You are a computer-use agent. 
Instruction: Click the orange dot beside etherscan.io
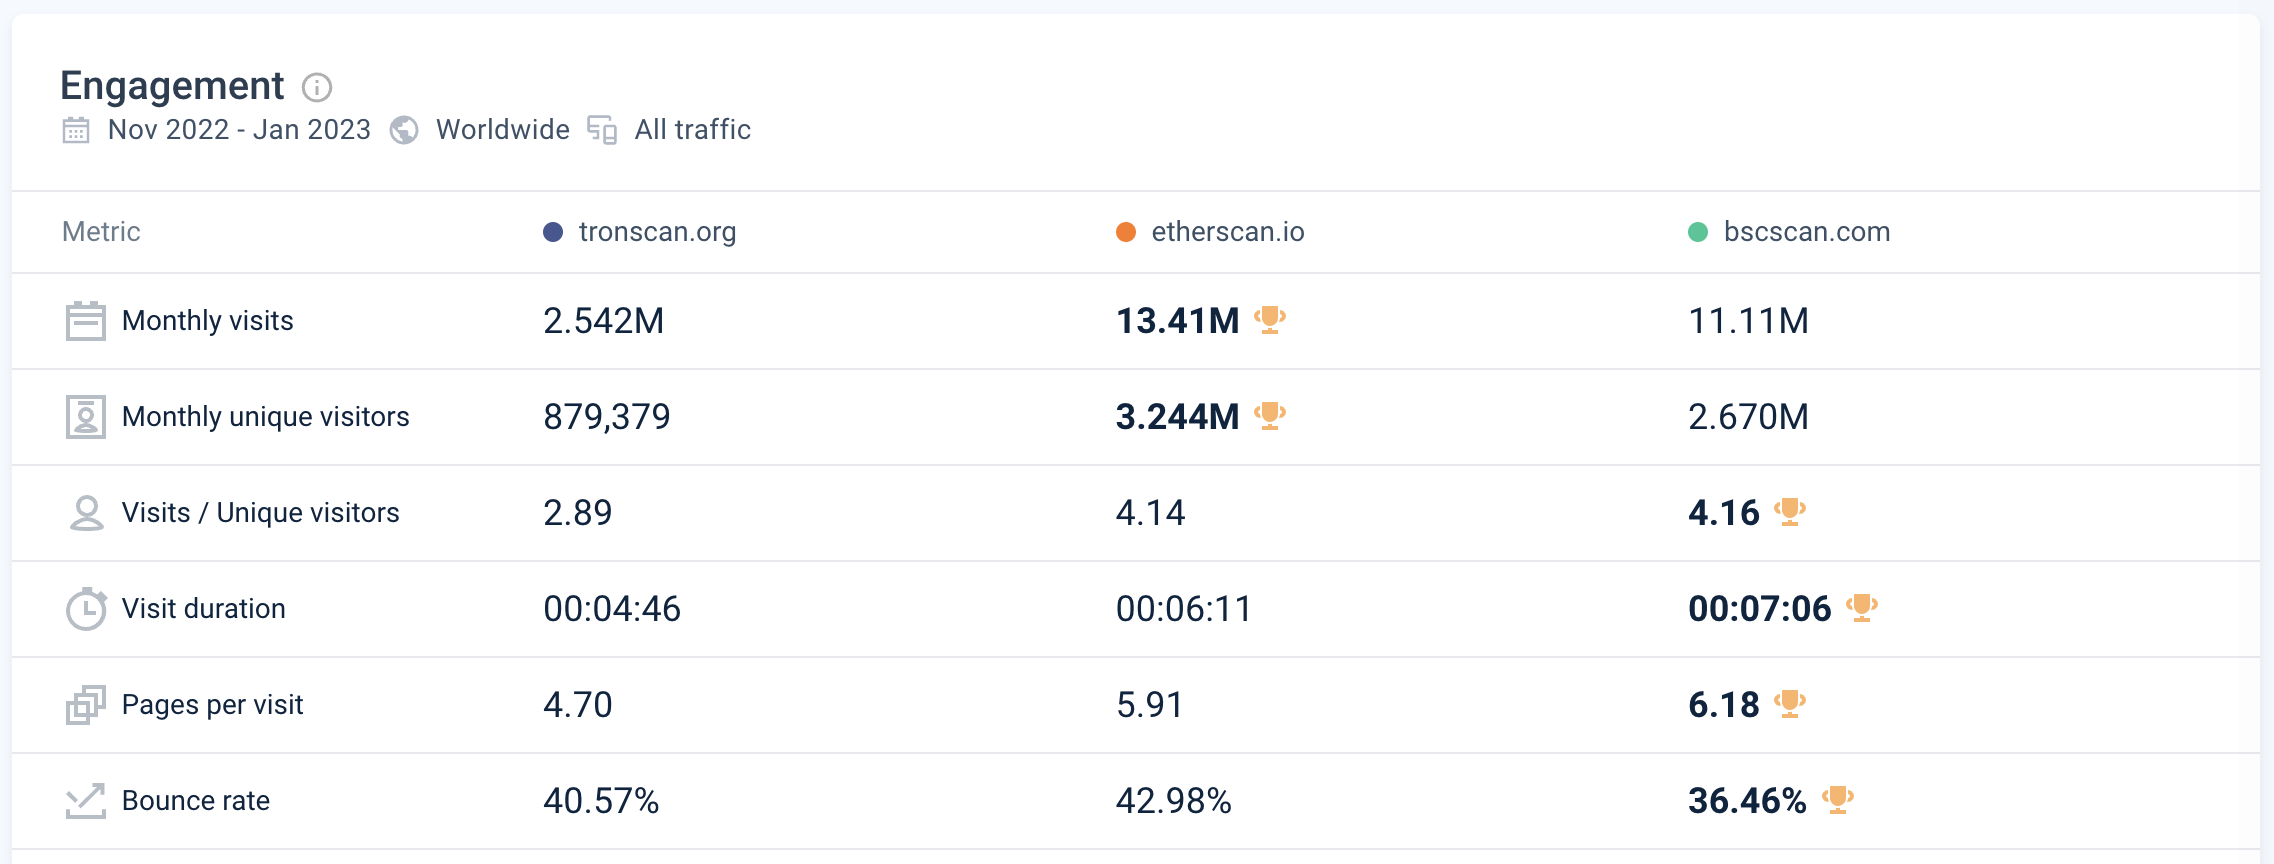point(1126,232)
